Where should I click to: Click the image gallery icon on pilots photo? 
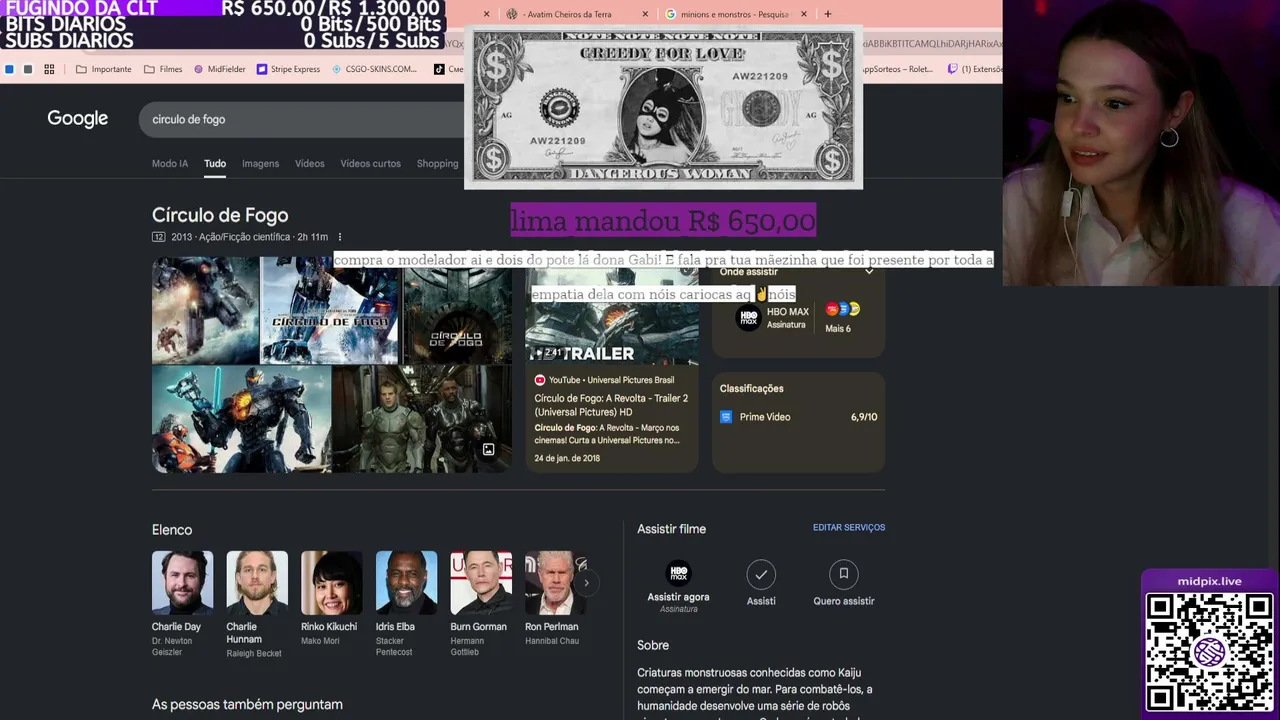coord(489,450)
